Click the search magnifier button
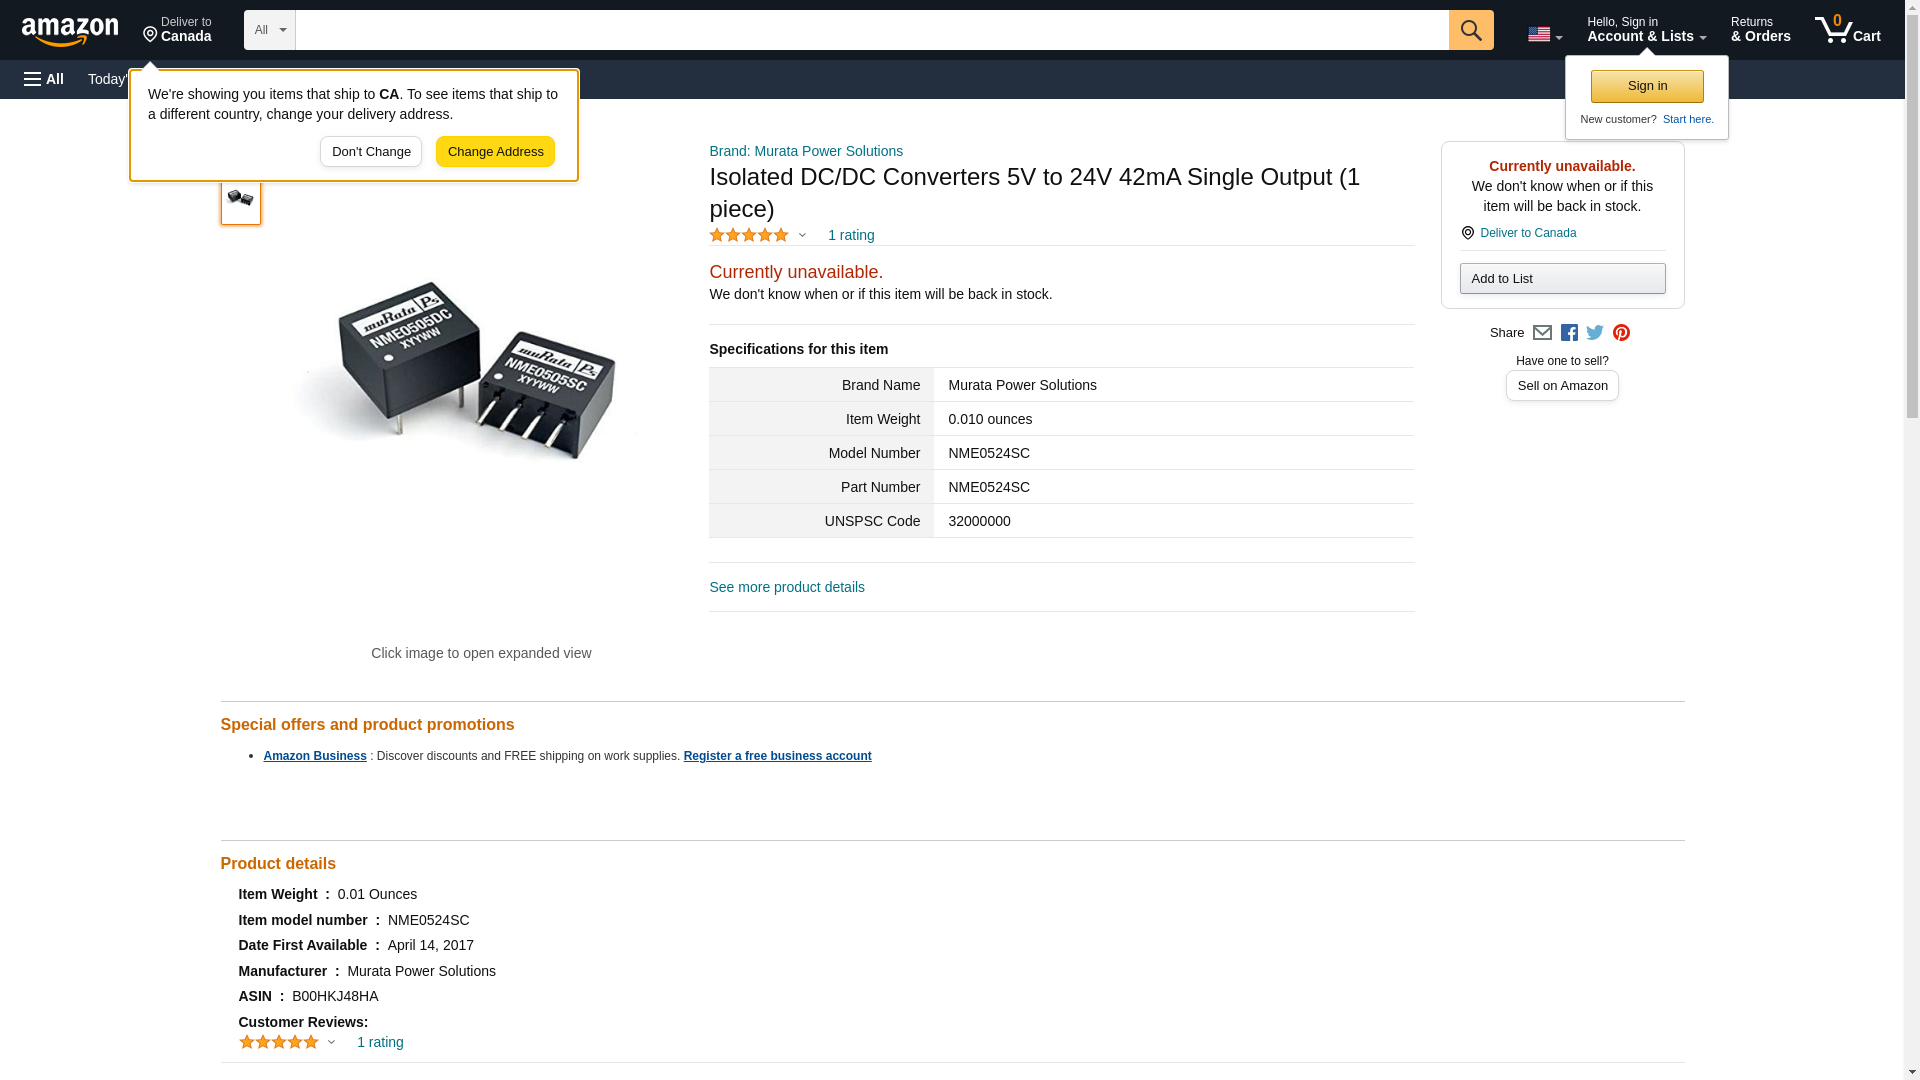 click(x=1470, y=30)
